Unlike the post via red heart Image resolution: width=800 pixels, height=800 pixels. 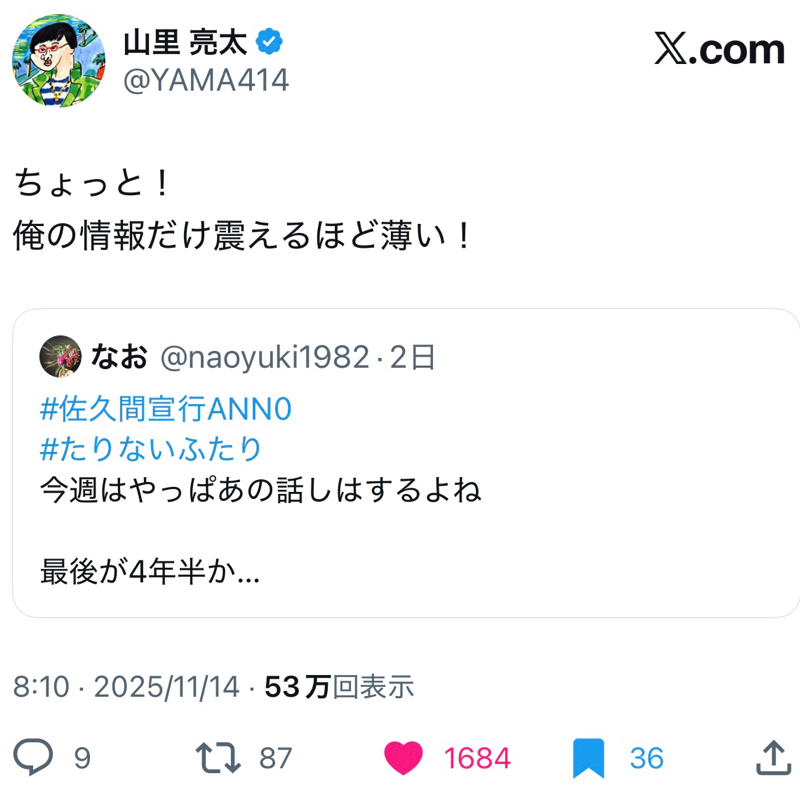tap(404, 758)
